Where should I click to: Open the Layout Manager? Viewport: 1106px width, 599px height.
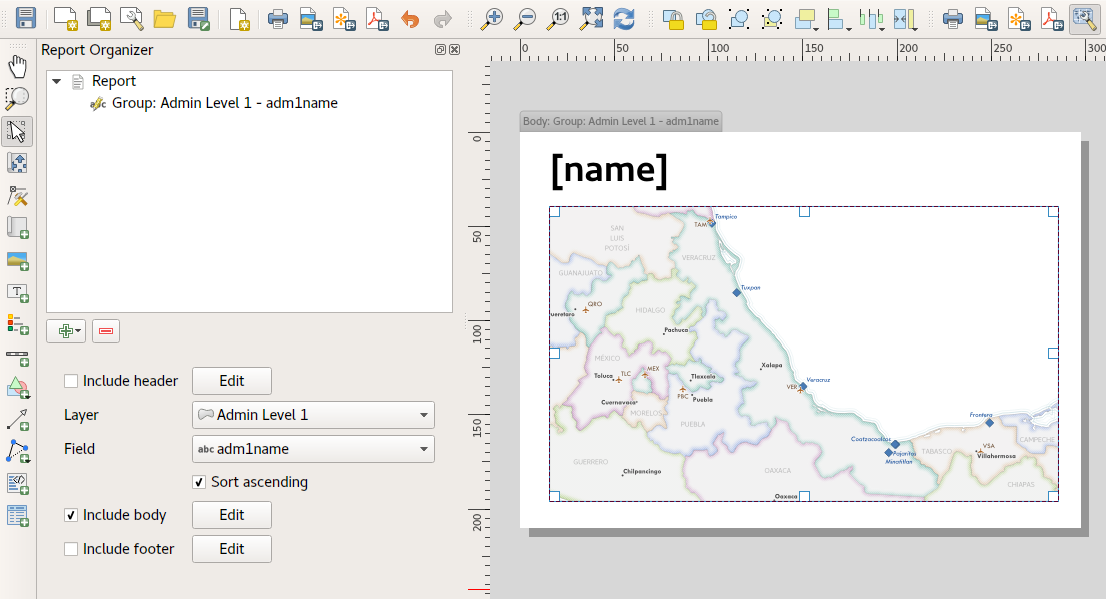(131, 18)
